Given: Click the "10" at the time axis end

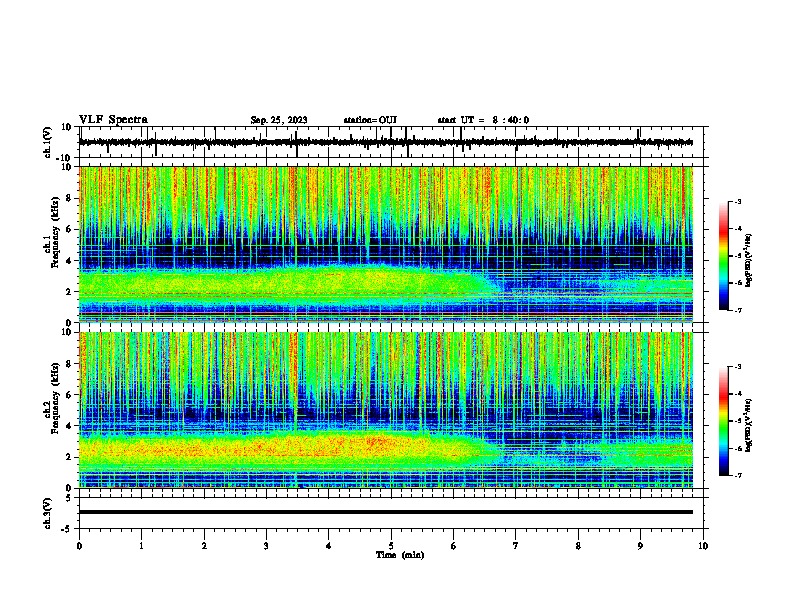Looking at the screenshot, I should [x=703, y=546].
